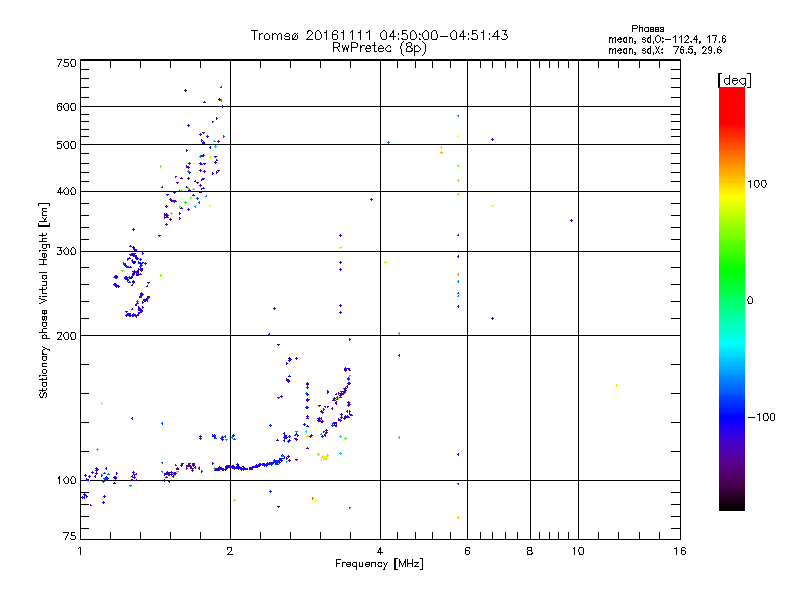Image resolution: width=800 pixels, height=600 pixels.
Task: Click the x-axis label '1'
Action: click(x=80, y=551)
